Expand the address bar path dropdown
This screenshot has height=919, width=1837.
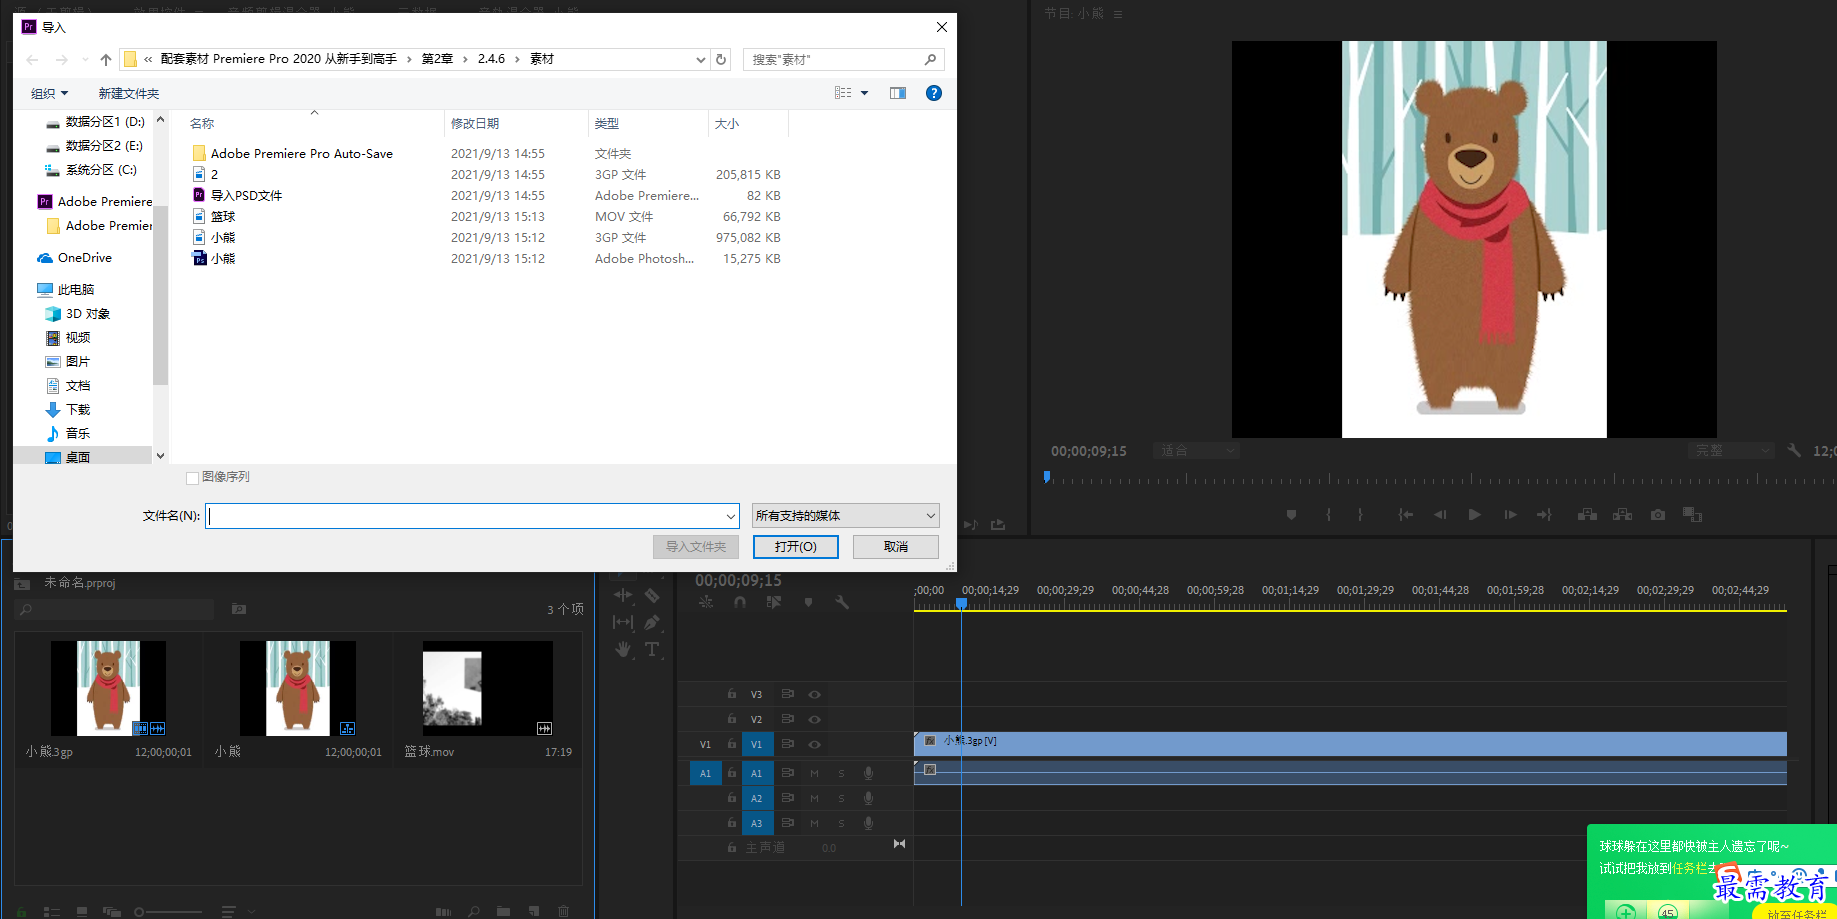[x=700, y=59]
